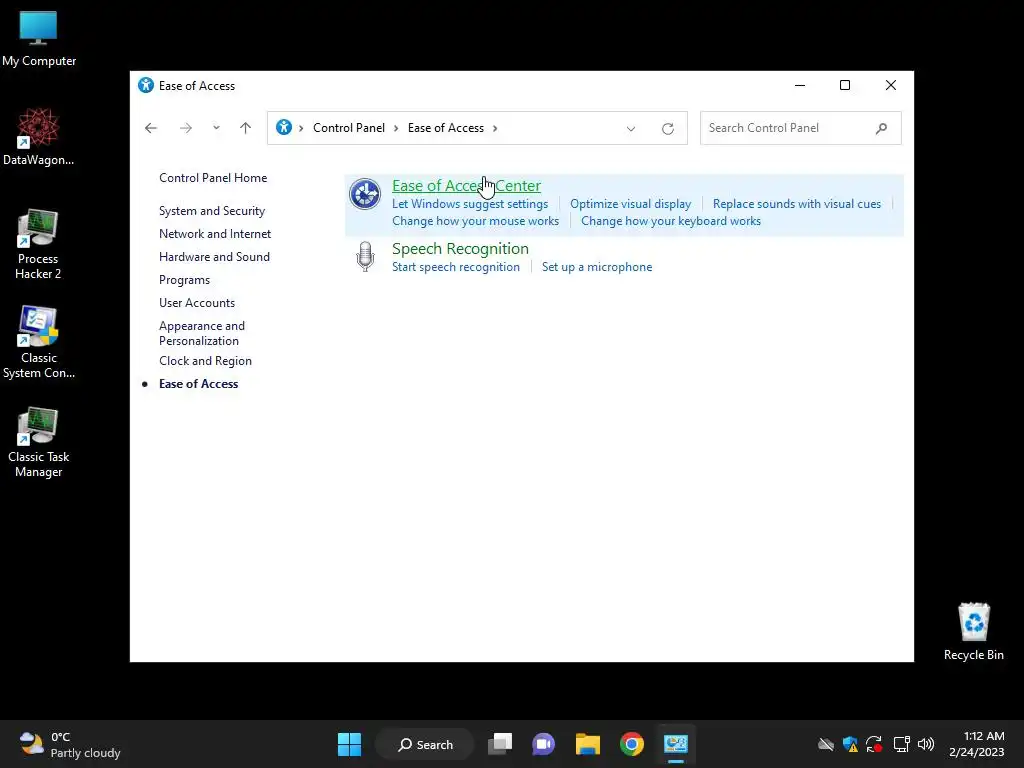Select the Recycle Bin desktop icon
This screenshot has height=768, width=1024.
tap(974, 632)
